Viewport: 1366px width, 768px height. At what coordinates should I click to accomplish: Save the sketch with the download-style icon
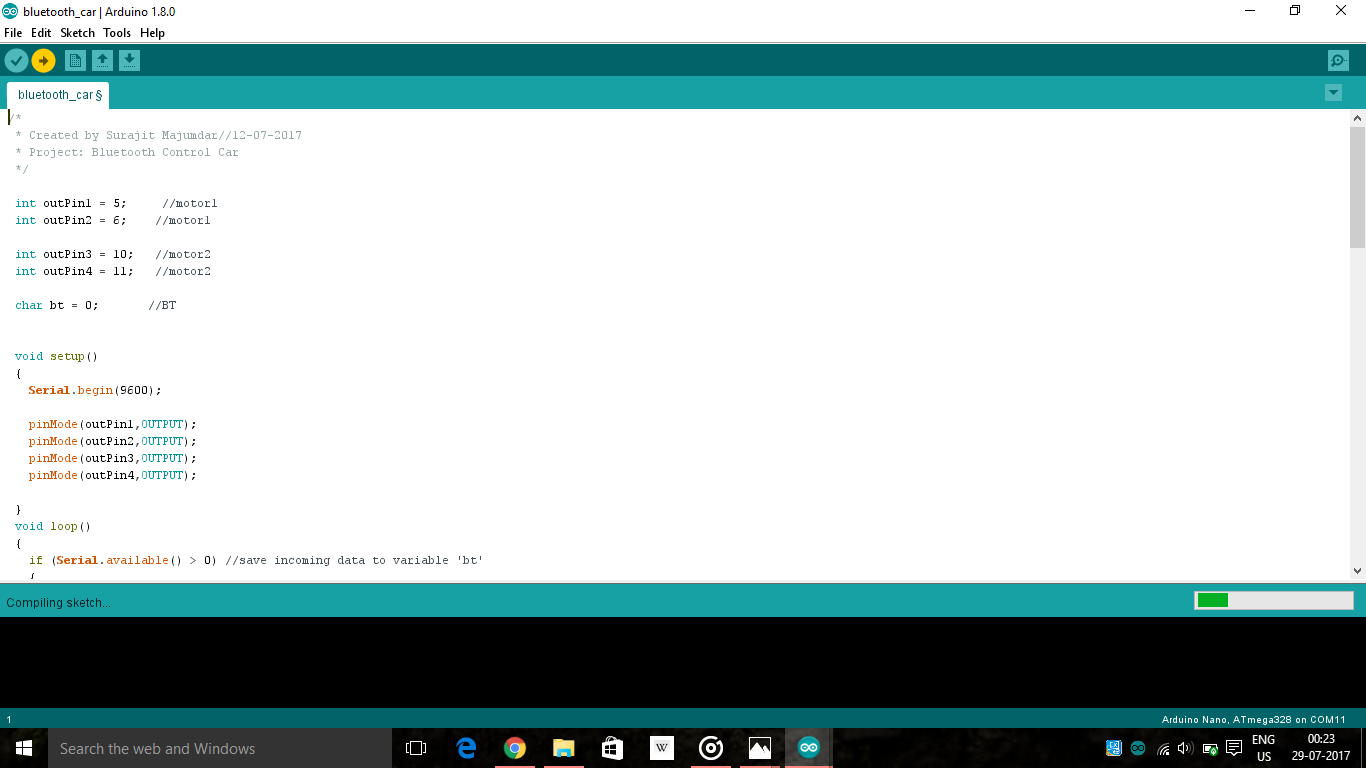[130, 60]
